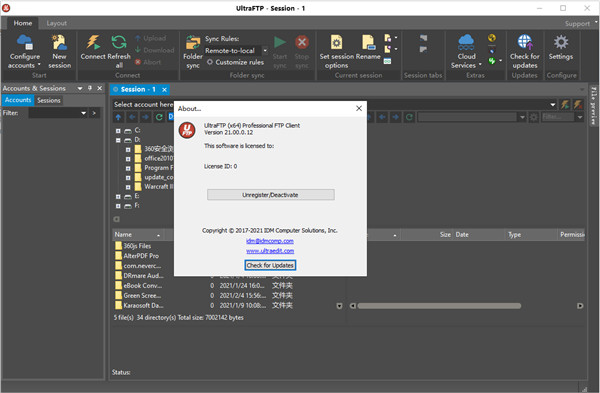
Task: Pin the Accounts & Sessions panel
Action: (90, 88)
